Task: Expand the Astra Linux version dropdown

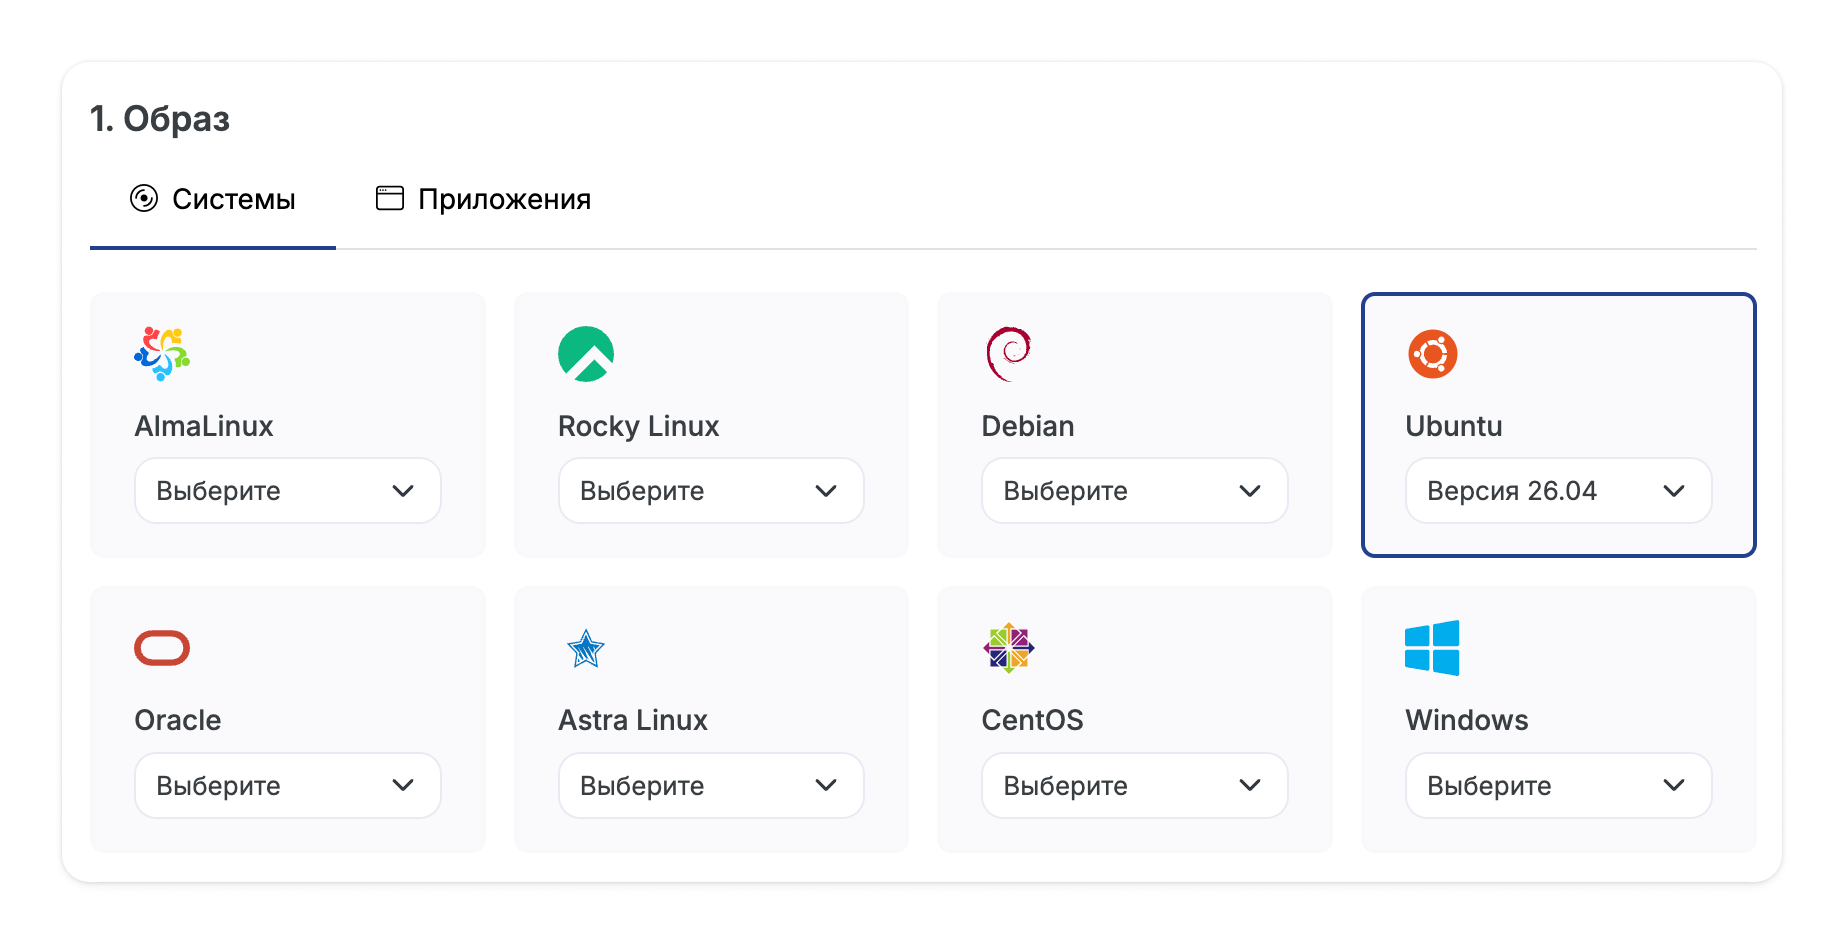Action: tap(711, 786)
